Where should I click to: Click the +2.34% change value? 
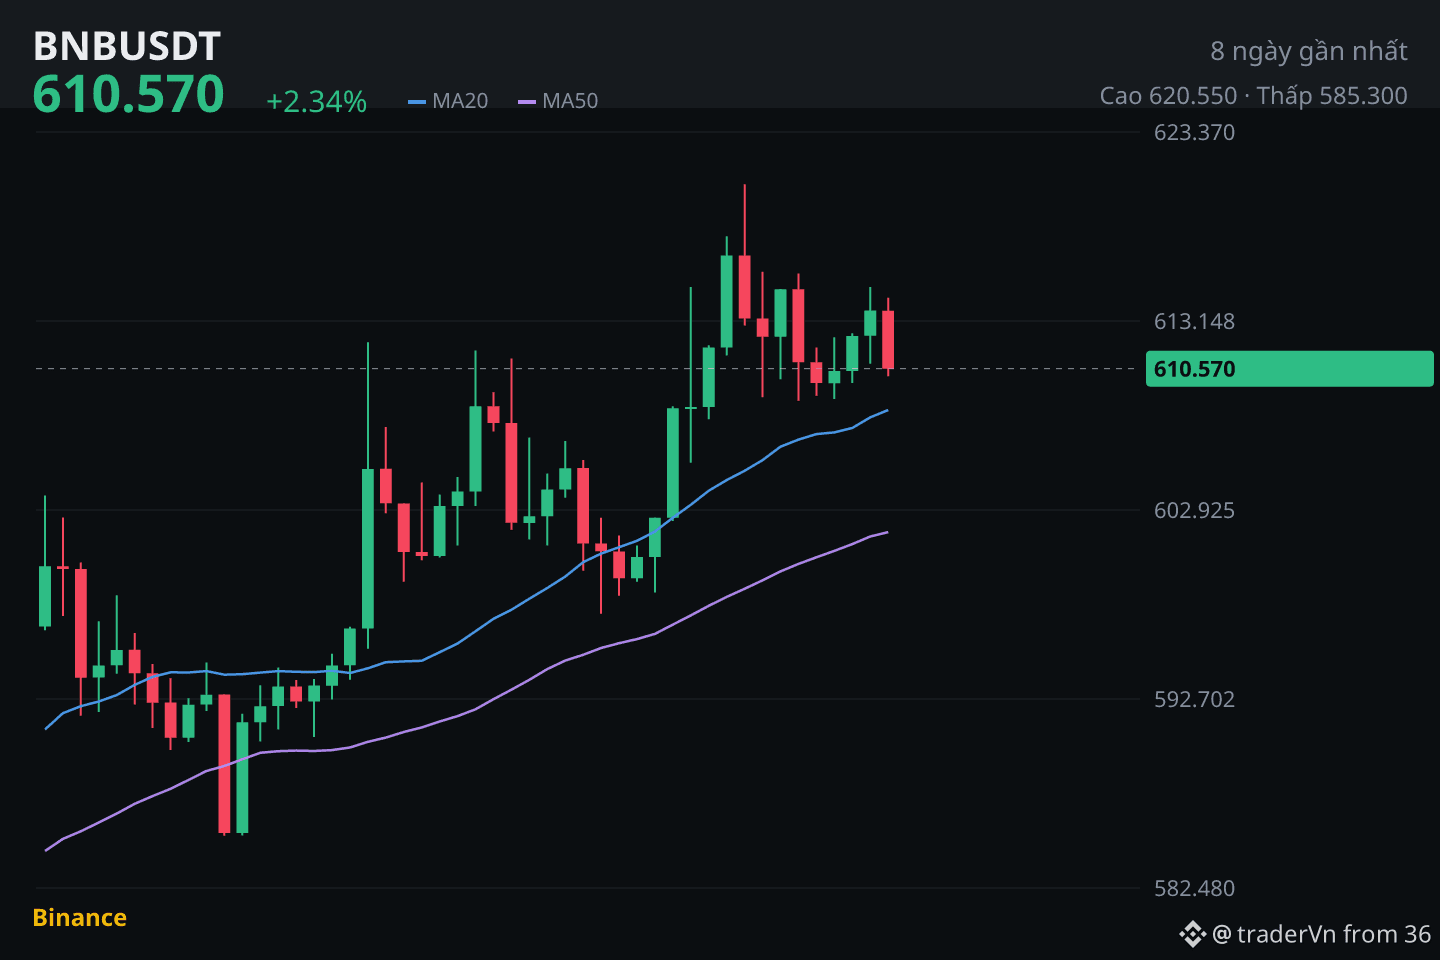316,101
